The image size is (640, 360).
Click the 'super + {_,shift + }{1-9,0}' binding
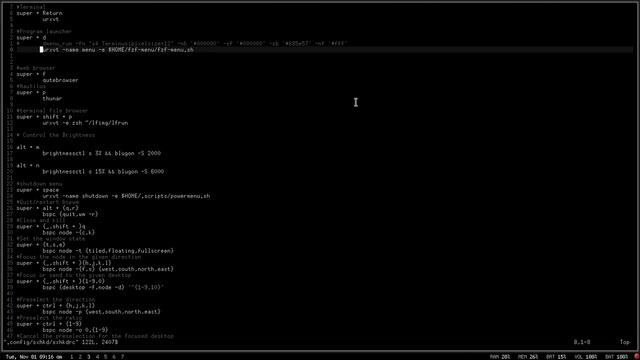tap(61, 281)
